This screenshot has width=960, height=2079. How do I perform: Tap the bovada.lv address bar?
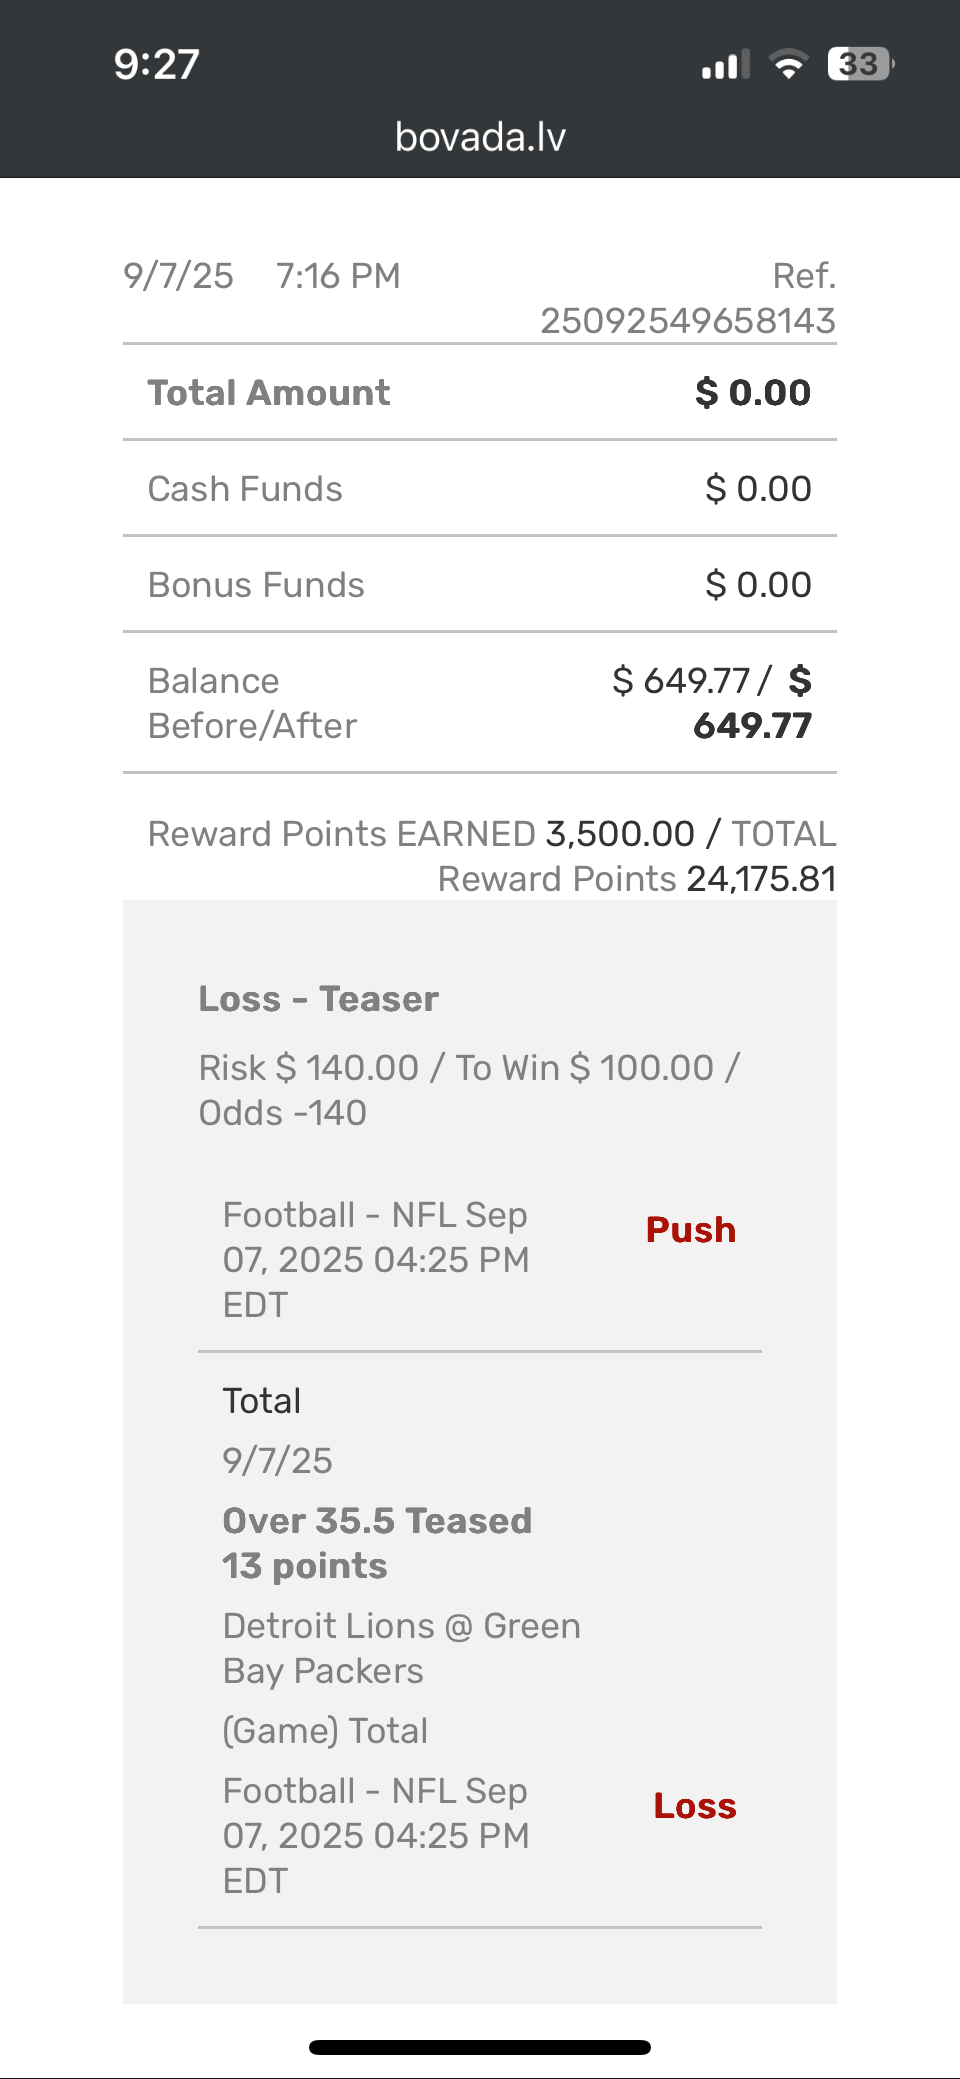point(480,137)
